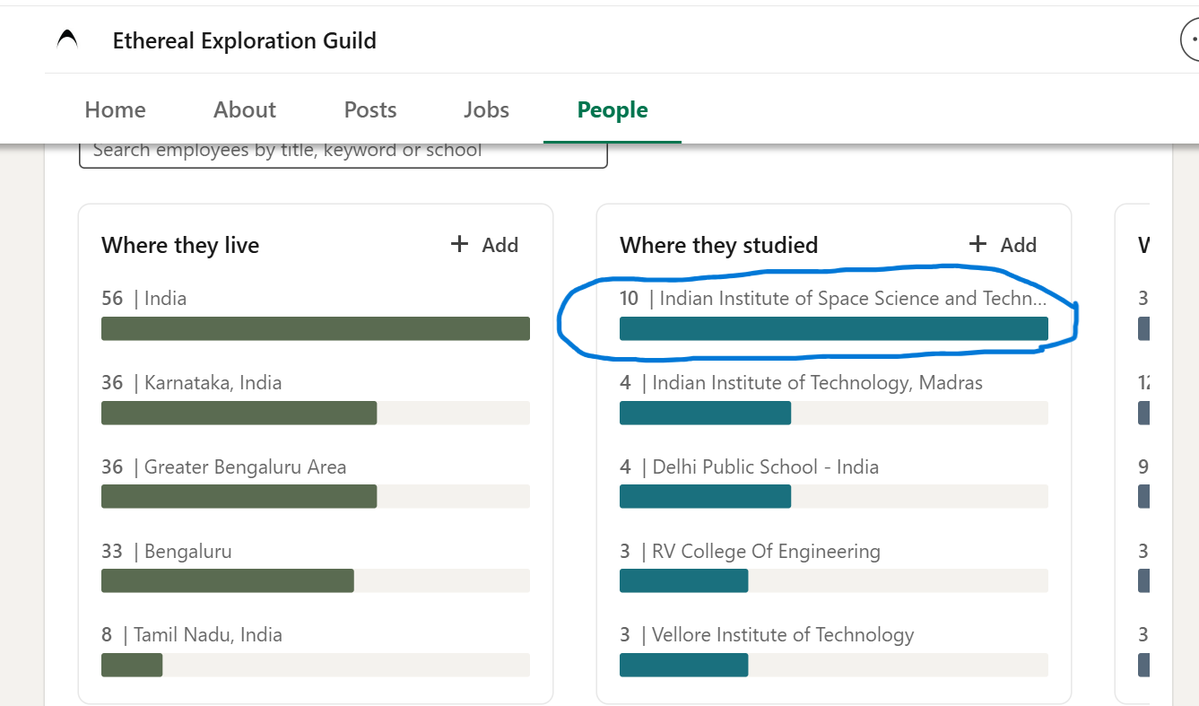Click the 'Where they studied' heading
Image resolution: width=1199 pixels, height=706 pixels.
[719, 245]
